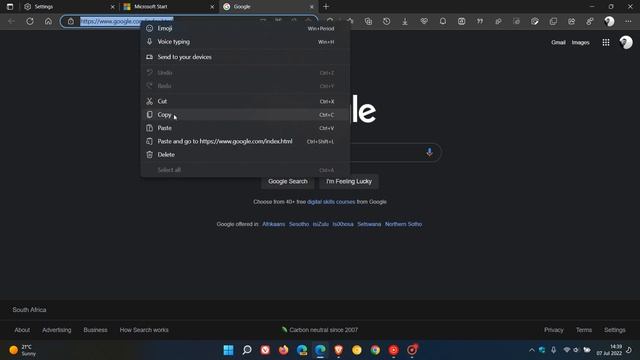
Task: Go to the home page via house icon
Action: [48, 21]
